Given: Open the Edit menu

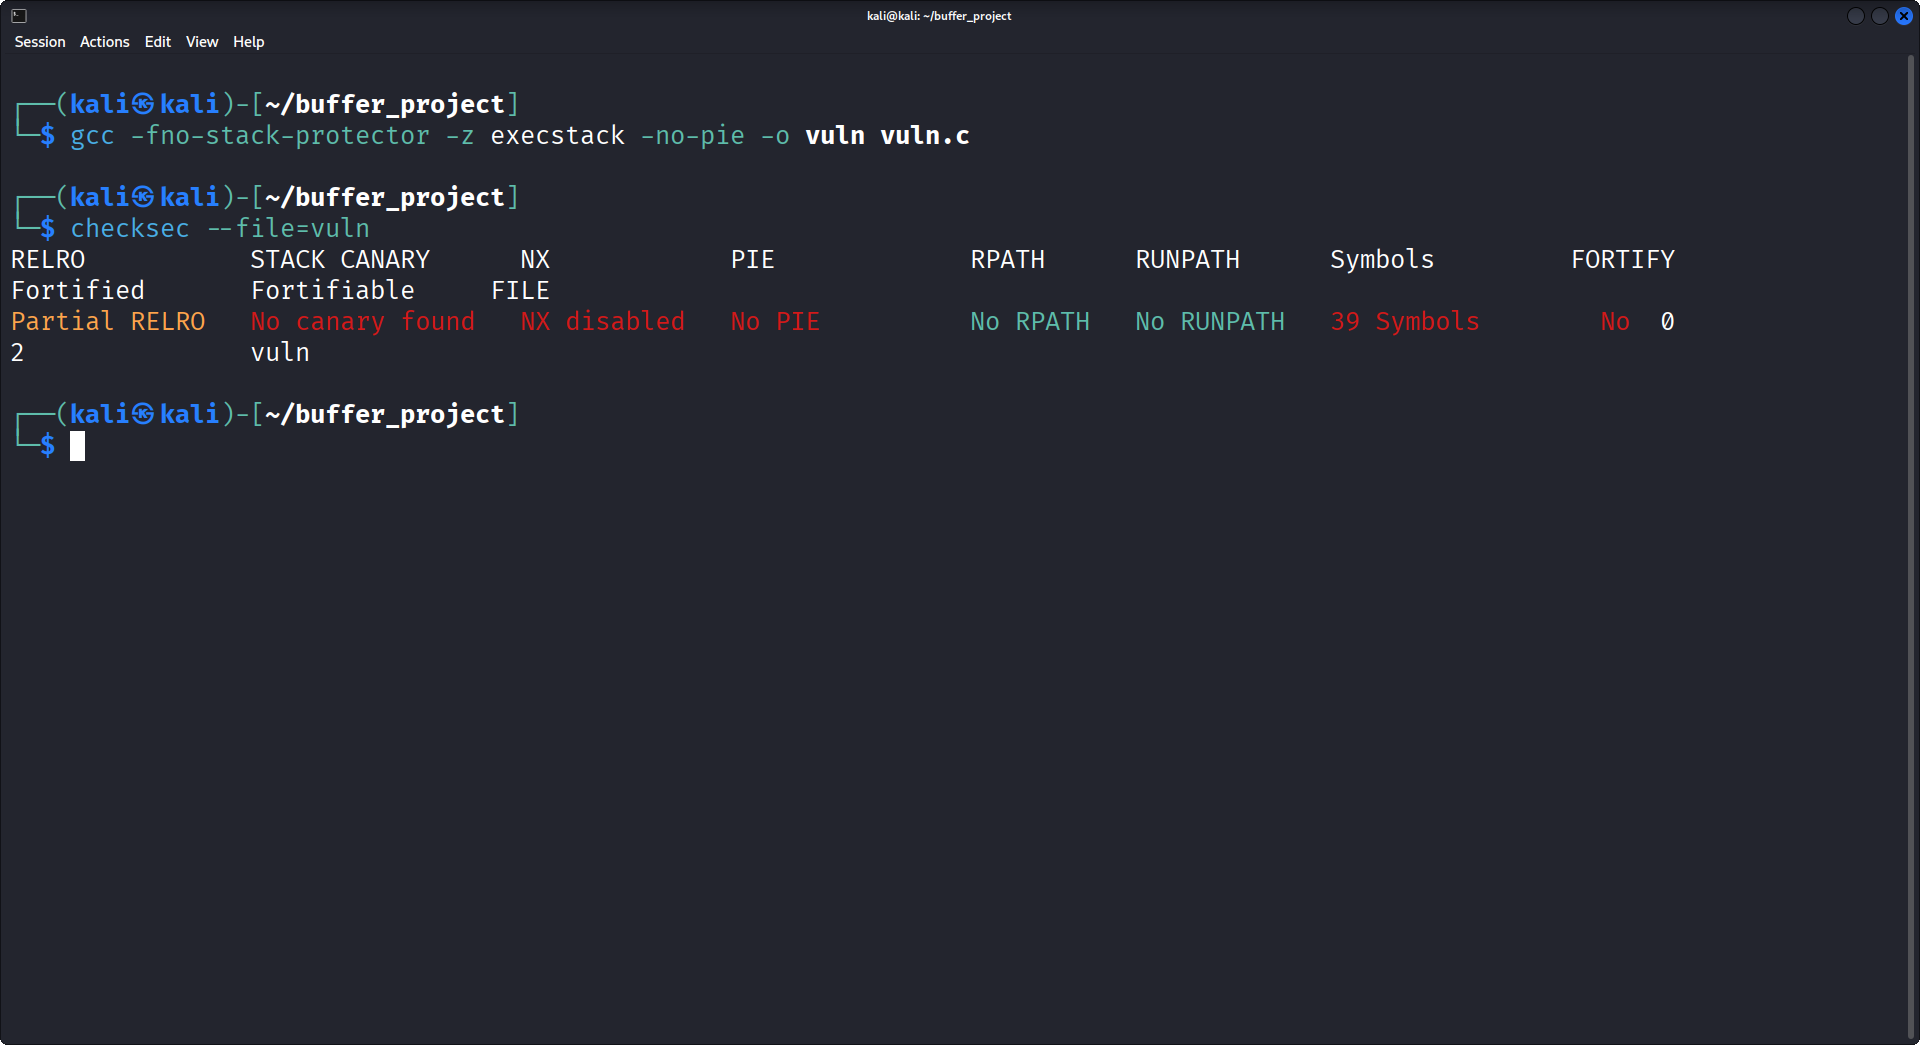Looking at the screenshot, I should point(156,42).
